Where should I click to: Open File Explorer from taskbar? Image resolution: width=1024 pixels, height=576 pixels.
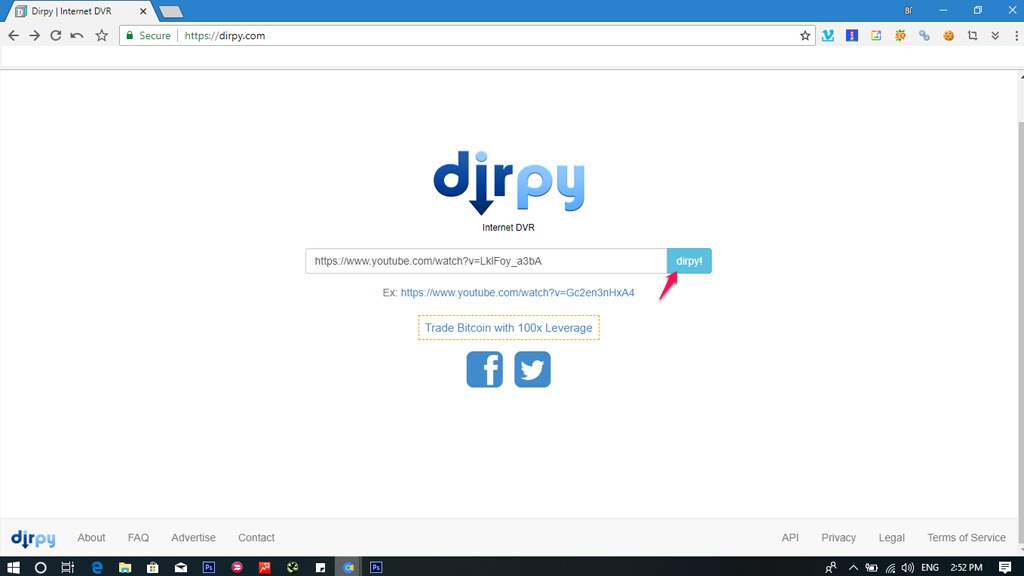125,567
